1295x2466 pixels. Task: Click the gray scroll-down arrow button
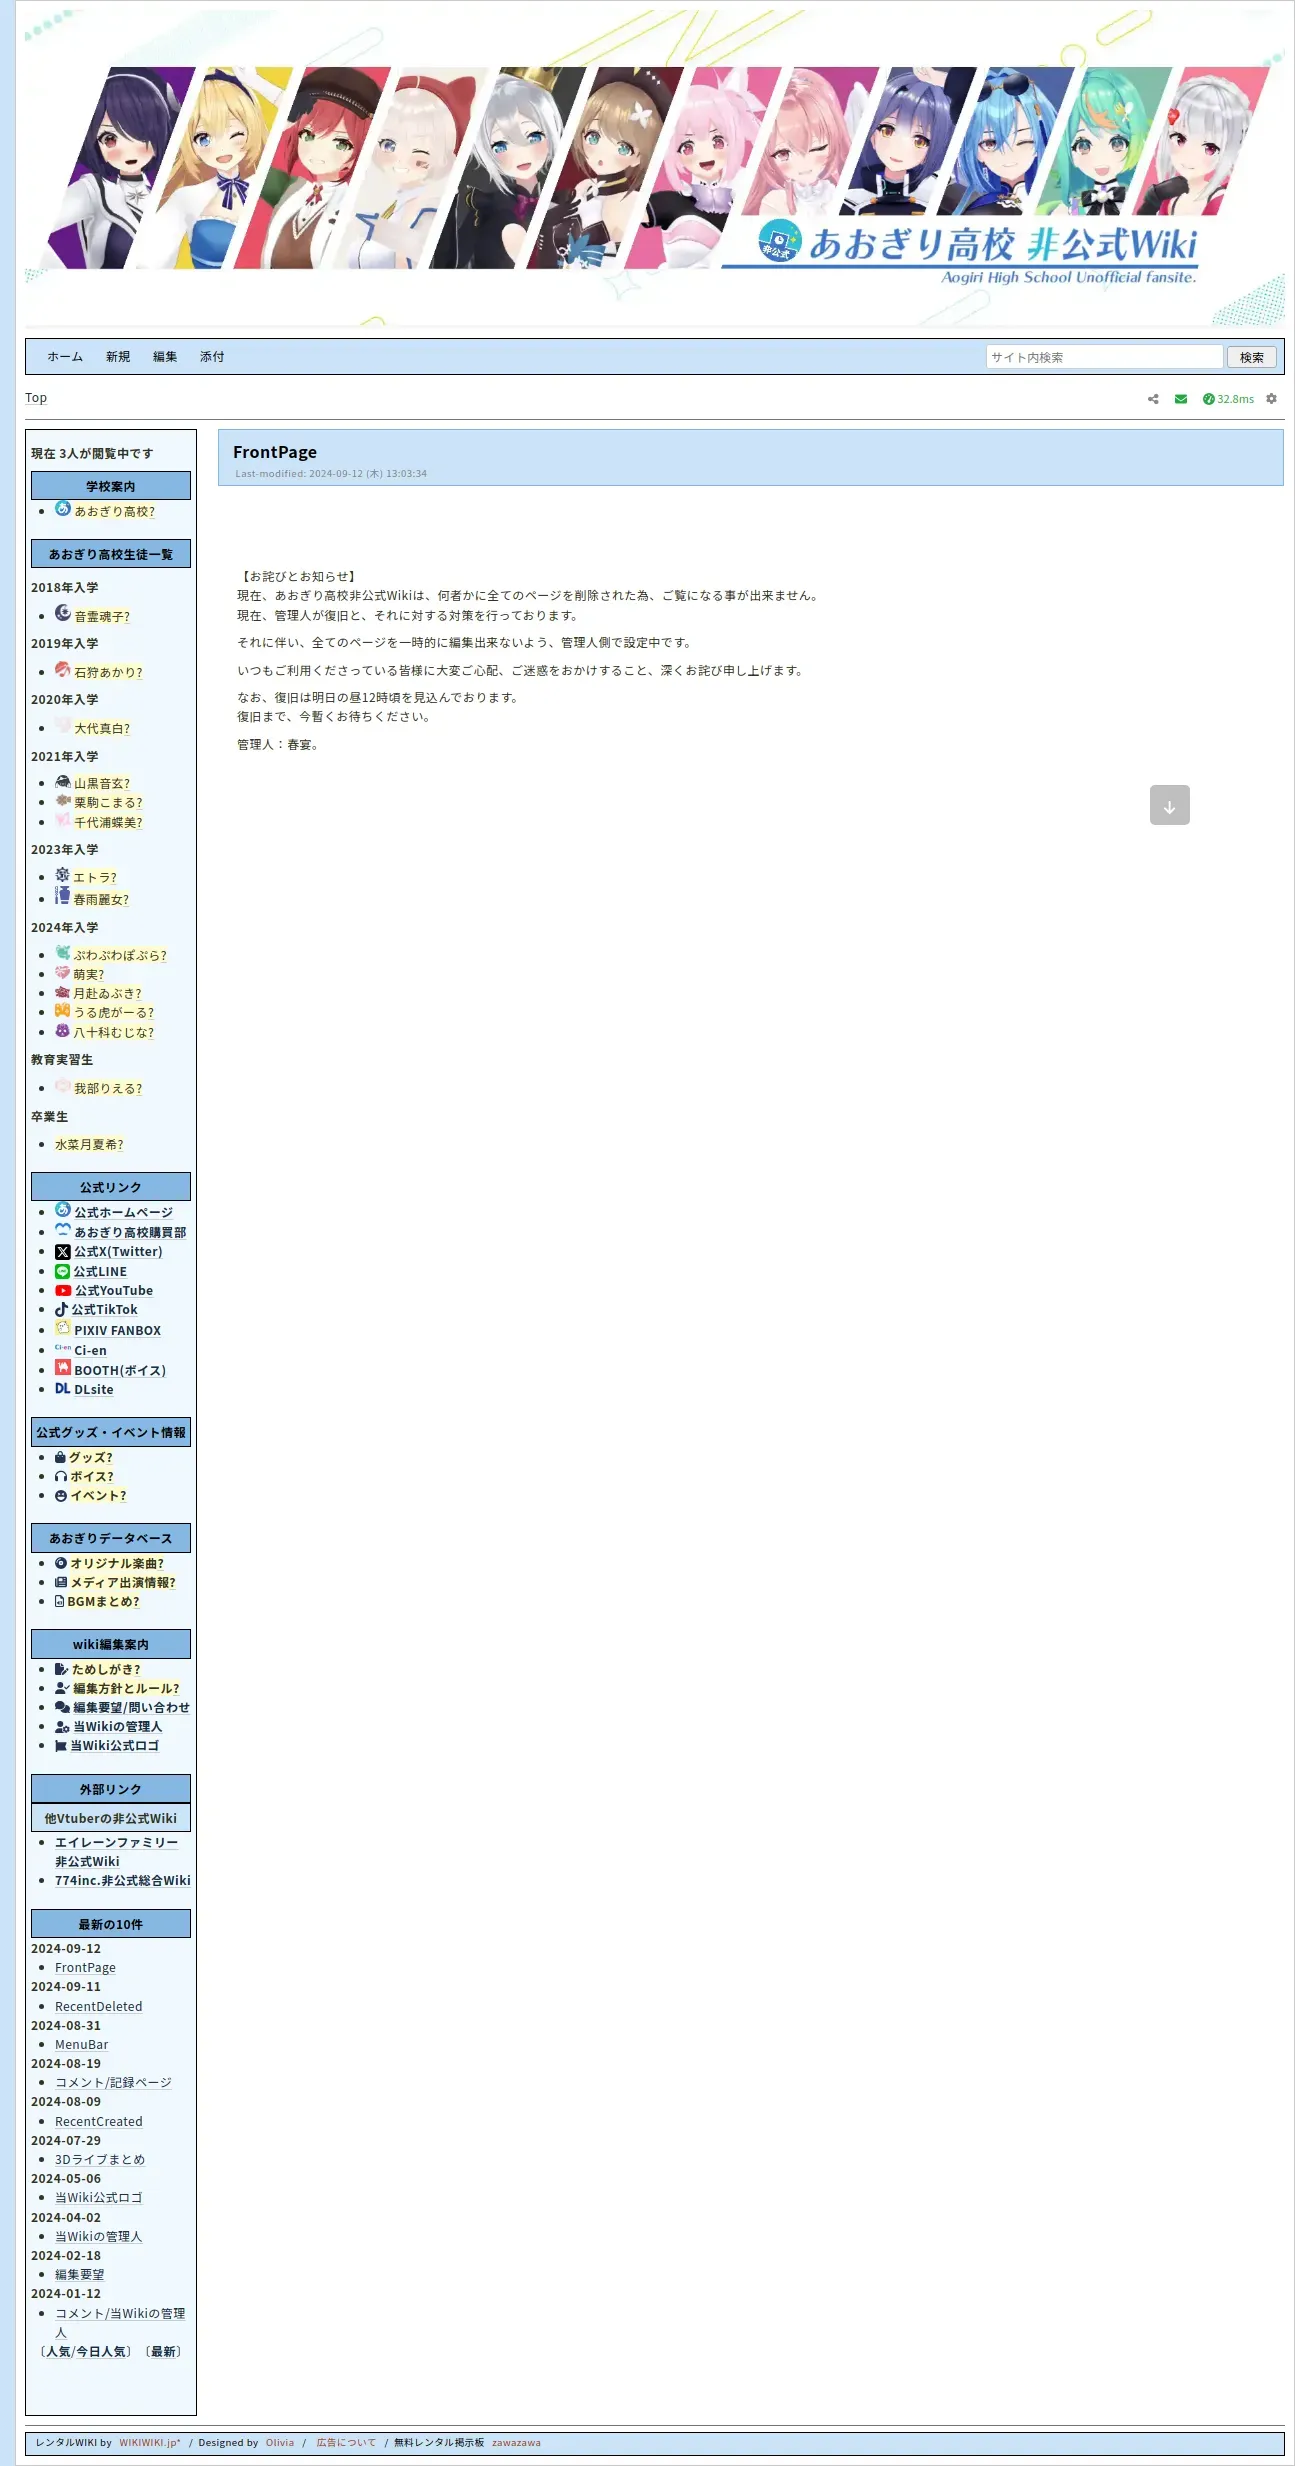click(1169, 805)
